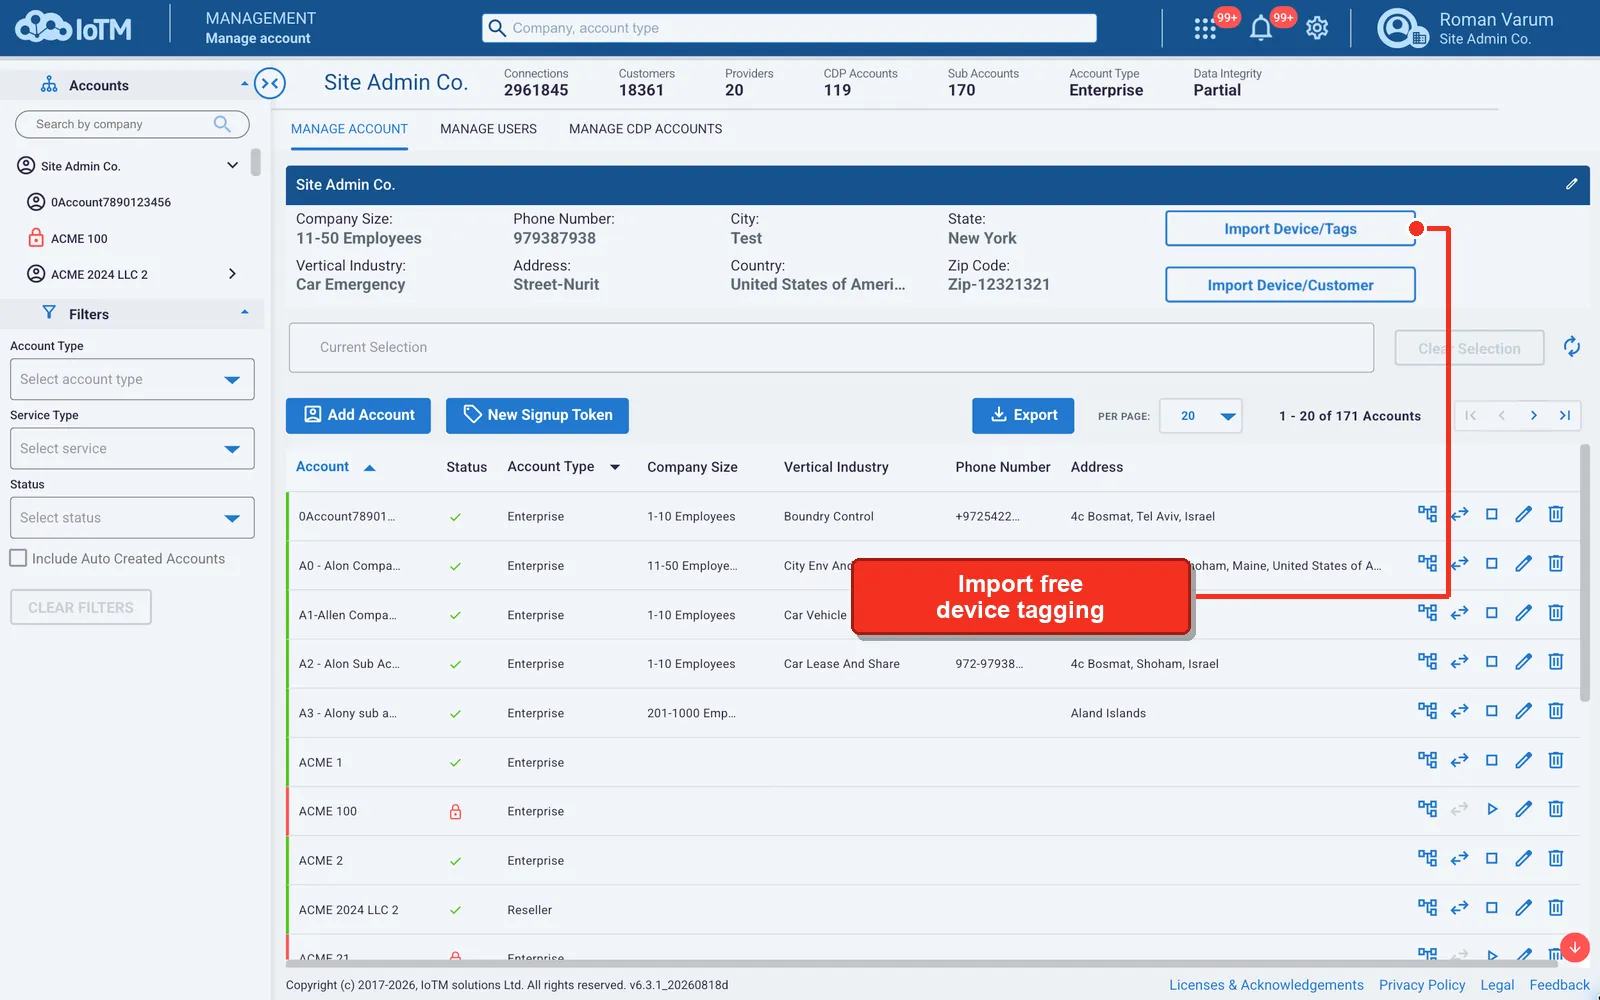
Task: Edit 0Account78901 row with pencil icon
Action: tap(1523, 514)
